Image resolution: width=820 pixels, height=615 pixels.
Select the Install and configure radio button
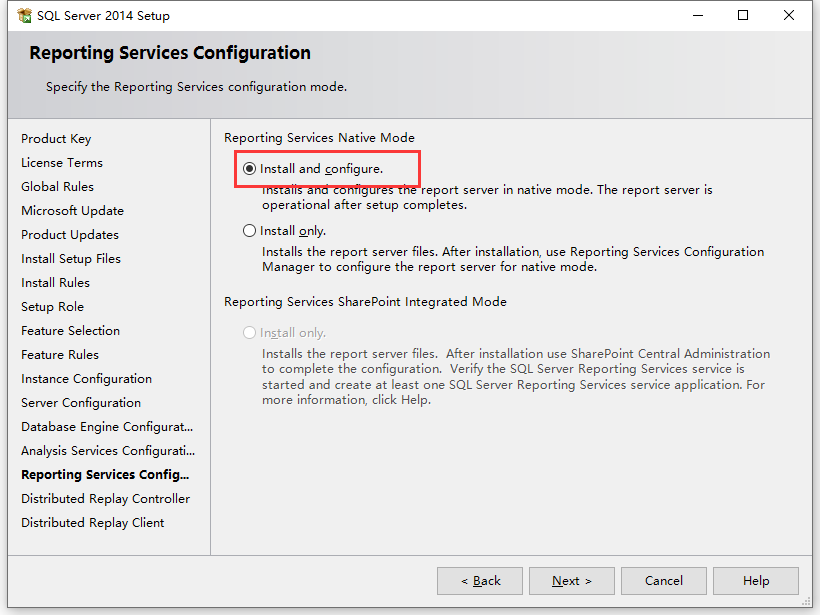(x=249, y=168)
